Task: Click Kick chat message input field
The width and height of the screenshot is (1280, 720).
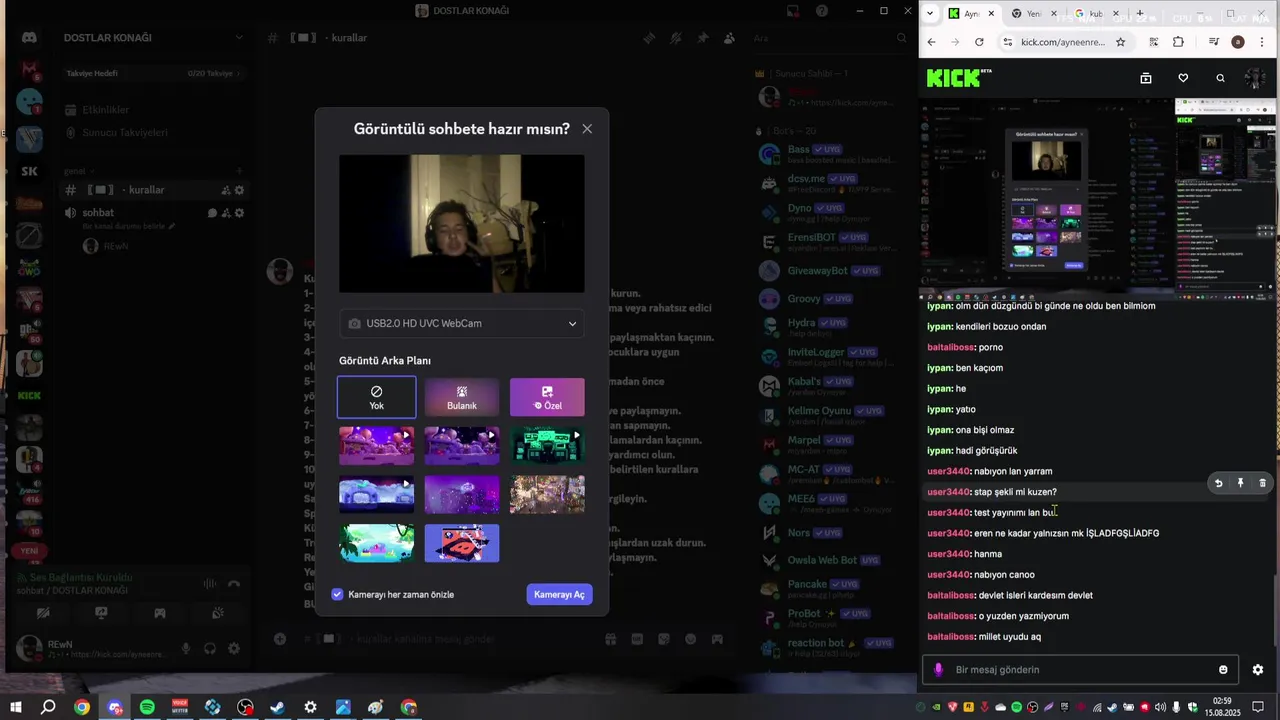Action: (x=1080, y=670)
